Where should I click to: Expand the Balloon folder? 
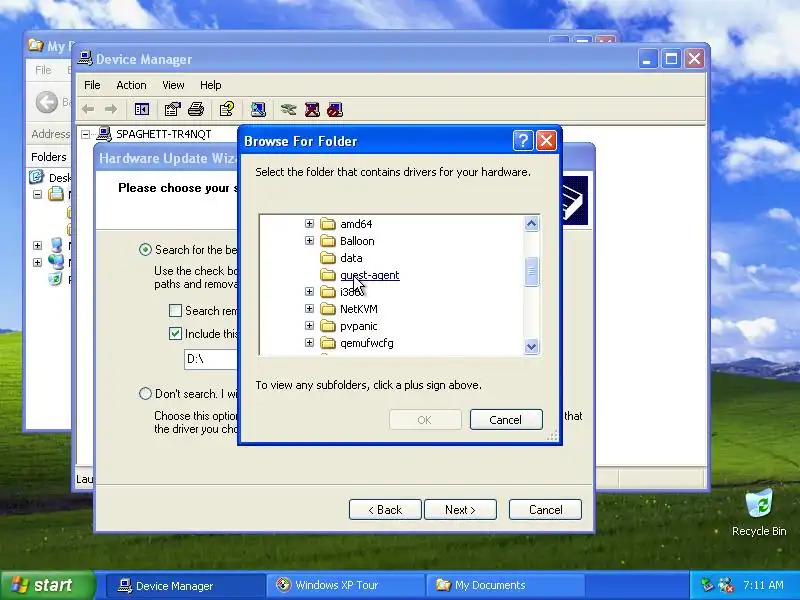pos(309,240)
